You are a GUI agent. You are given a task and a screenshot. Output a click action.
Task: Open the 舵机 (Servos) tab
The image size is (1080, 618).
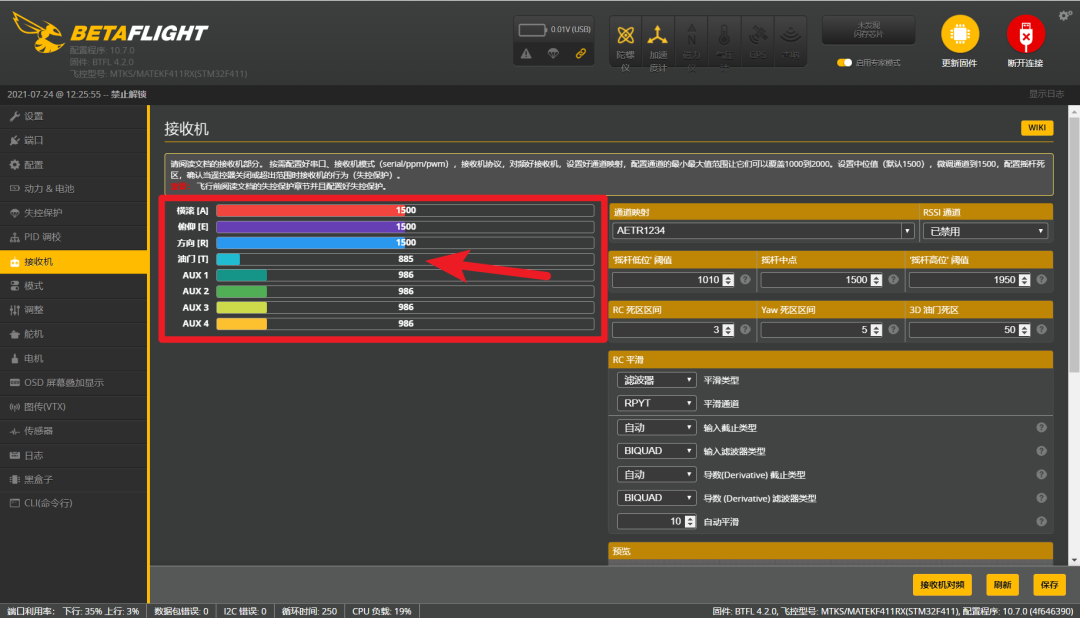[x=73, y=334]
